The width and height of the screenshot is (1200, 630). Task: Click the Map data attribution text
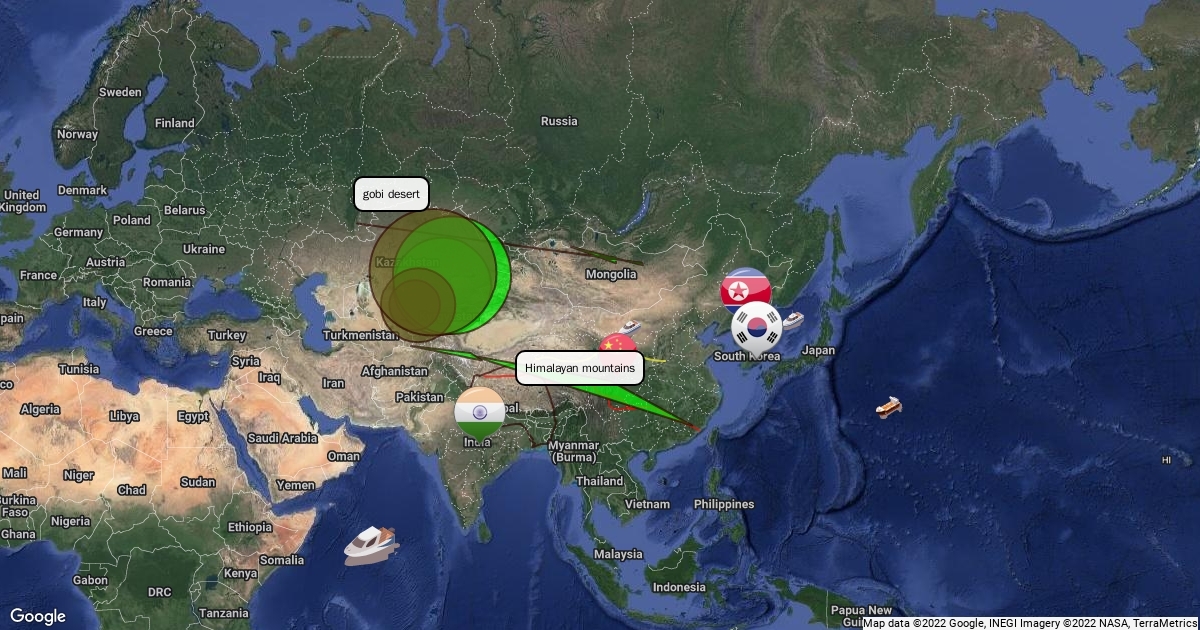click(1029, 623)
